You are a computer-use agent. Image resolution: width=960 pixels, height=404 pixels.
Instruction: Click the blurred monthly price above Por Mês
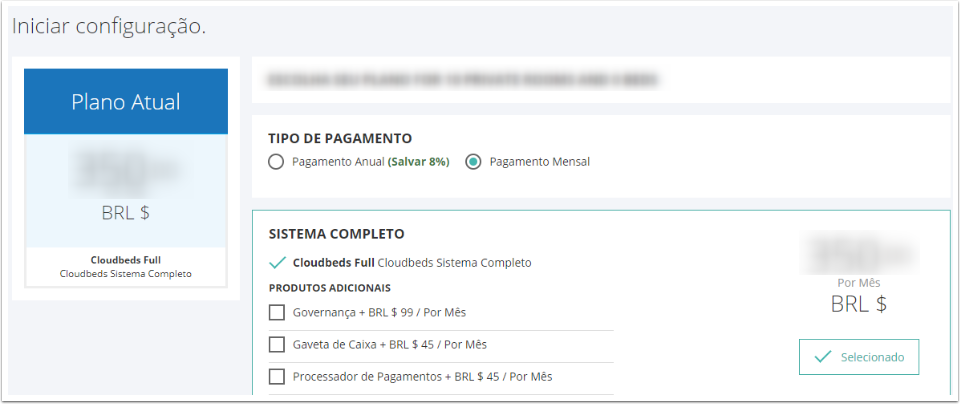pyautogui.click(x=858, y=252)
